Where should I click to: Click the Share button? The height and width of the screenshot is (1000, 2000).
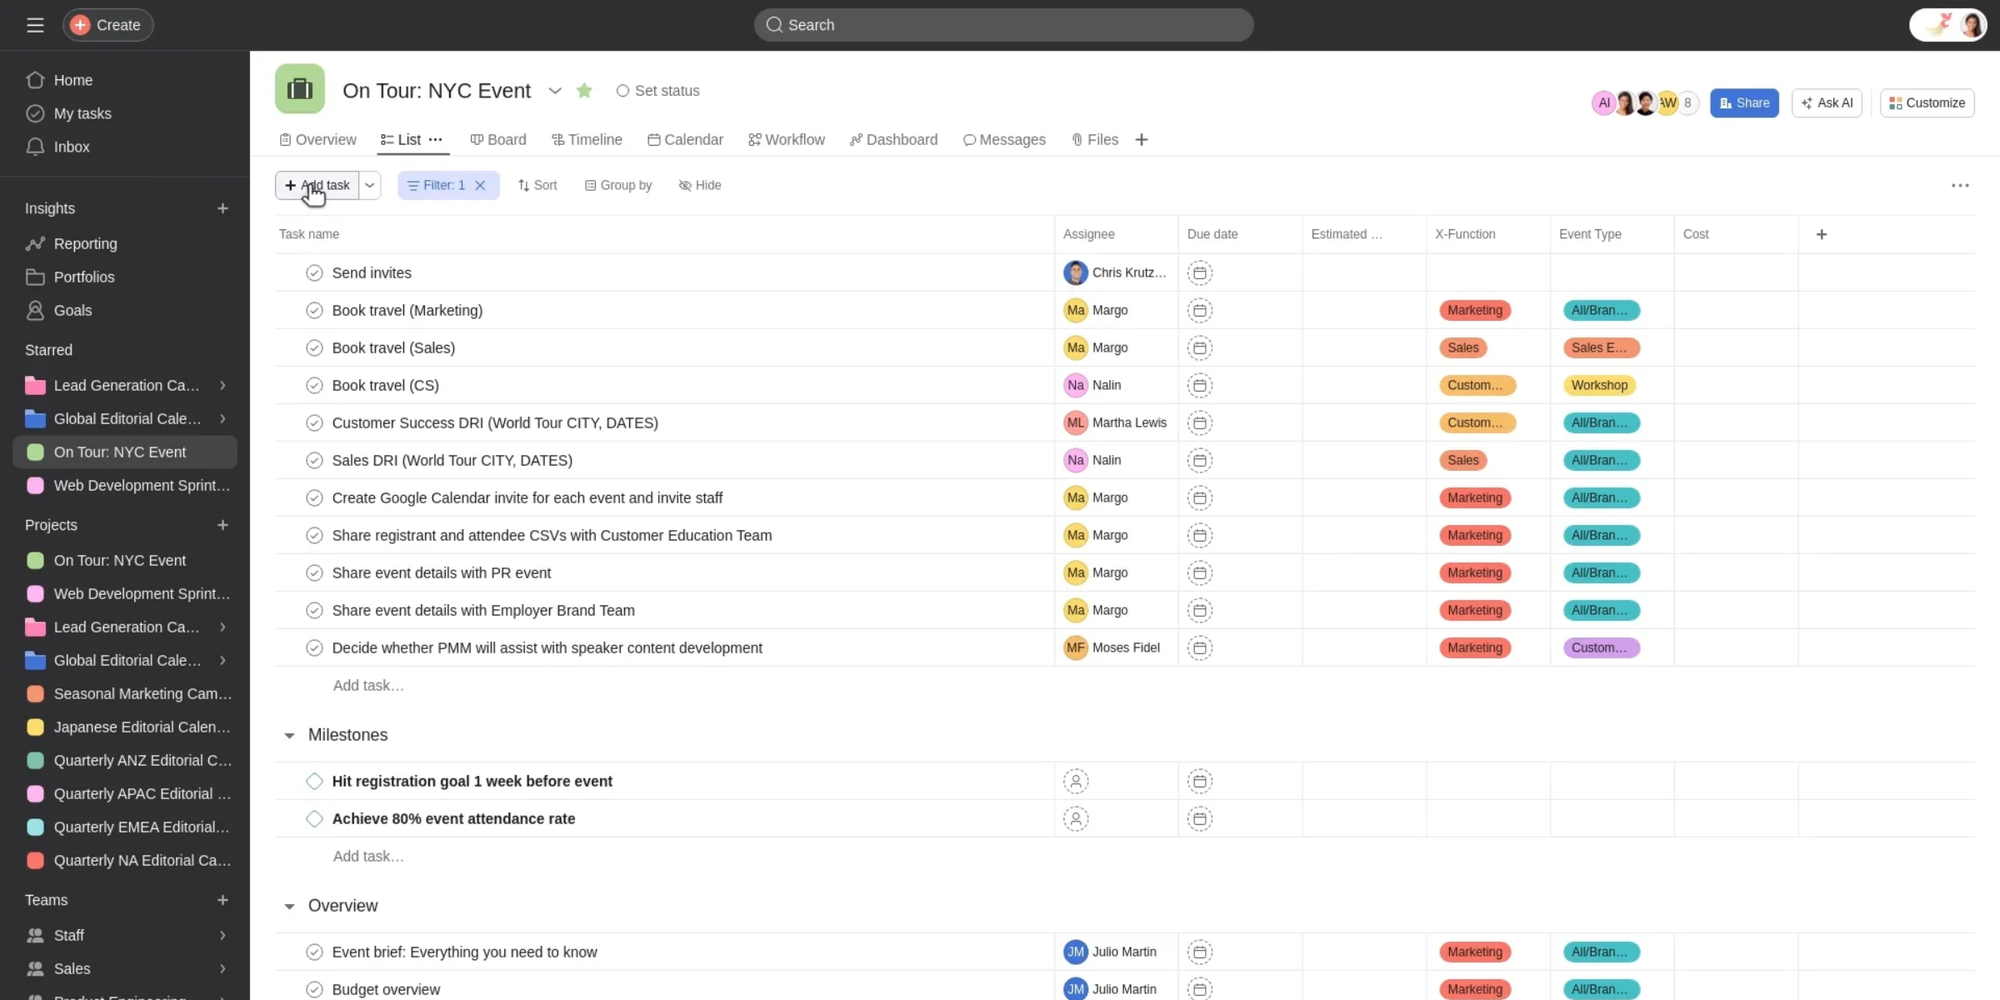click(x=1744, y=102)
